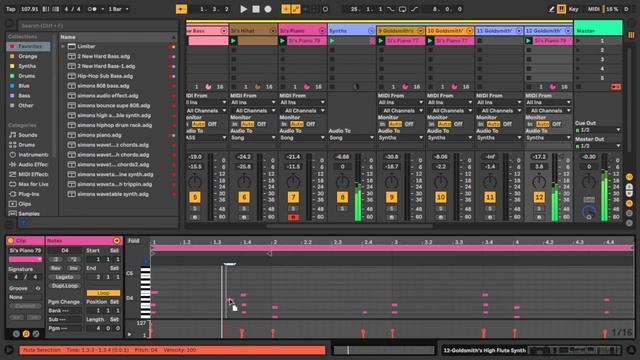640x360 pixels.
Task: Launch the clip on Si's Hihat track
Action: [233, 41]
